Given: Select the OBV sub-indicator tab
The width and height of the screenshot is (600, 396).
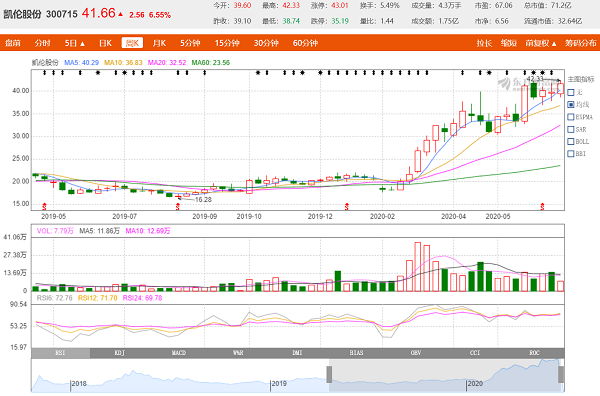Looking at the screenshot, I should coord(416,353).
